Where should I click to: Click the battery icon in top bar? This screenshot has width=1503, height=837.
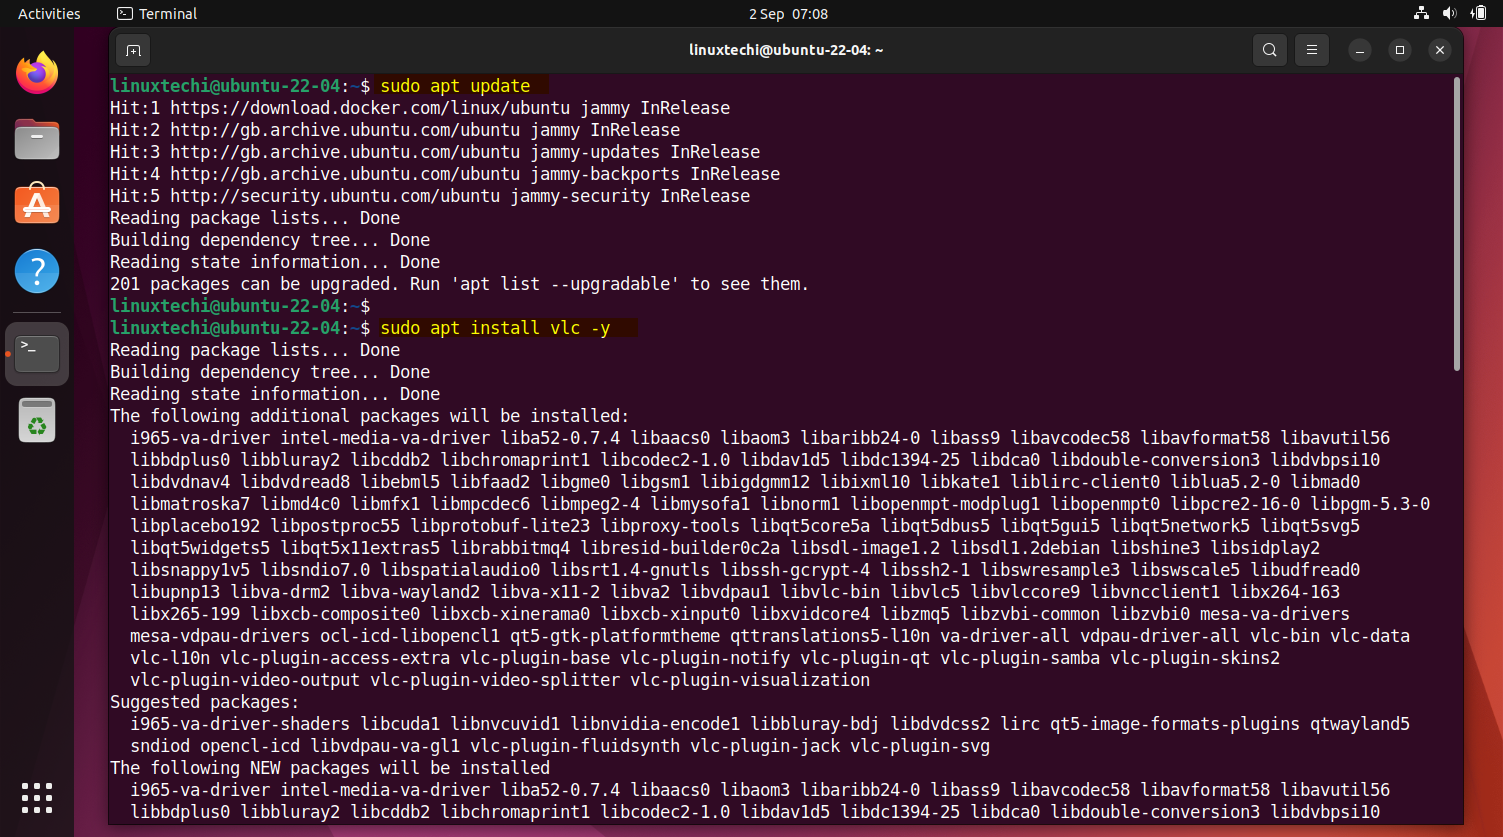(x=1477, y=14)
